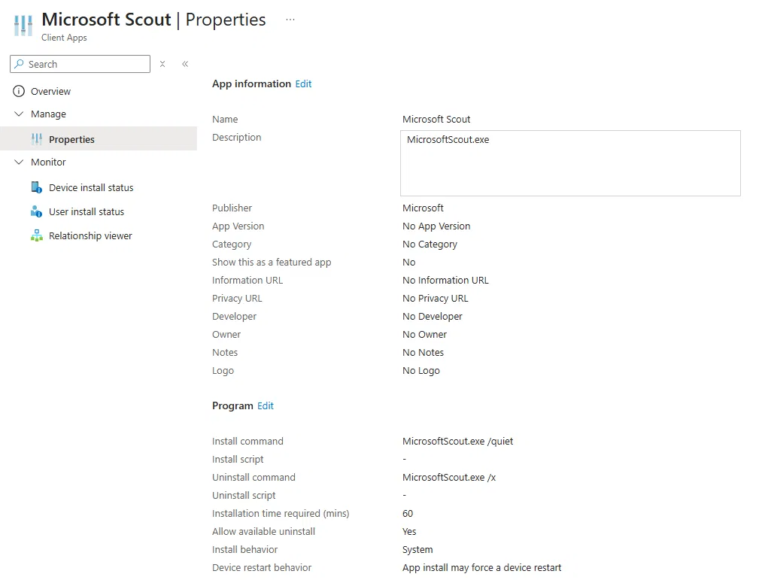This screenshot has height=580, width=768.
Task: Select Properties in the sidebar
Action: [98, 139]
